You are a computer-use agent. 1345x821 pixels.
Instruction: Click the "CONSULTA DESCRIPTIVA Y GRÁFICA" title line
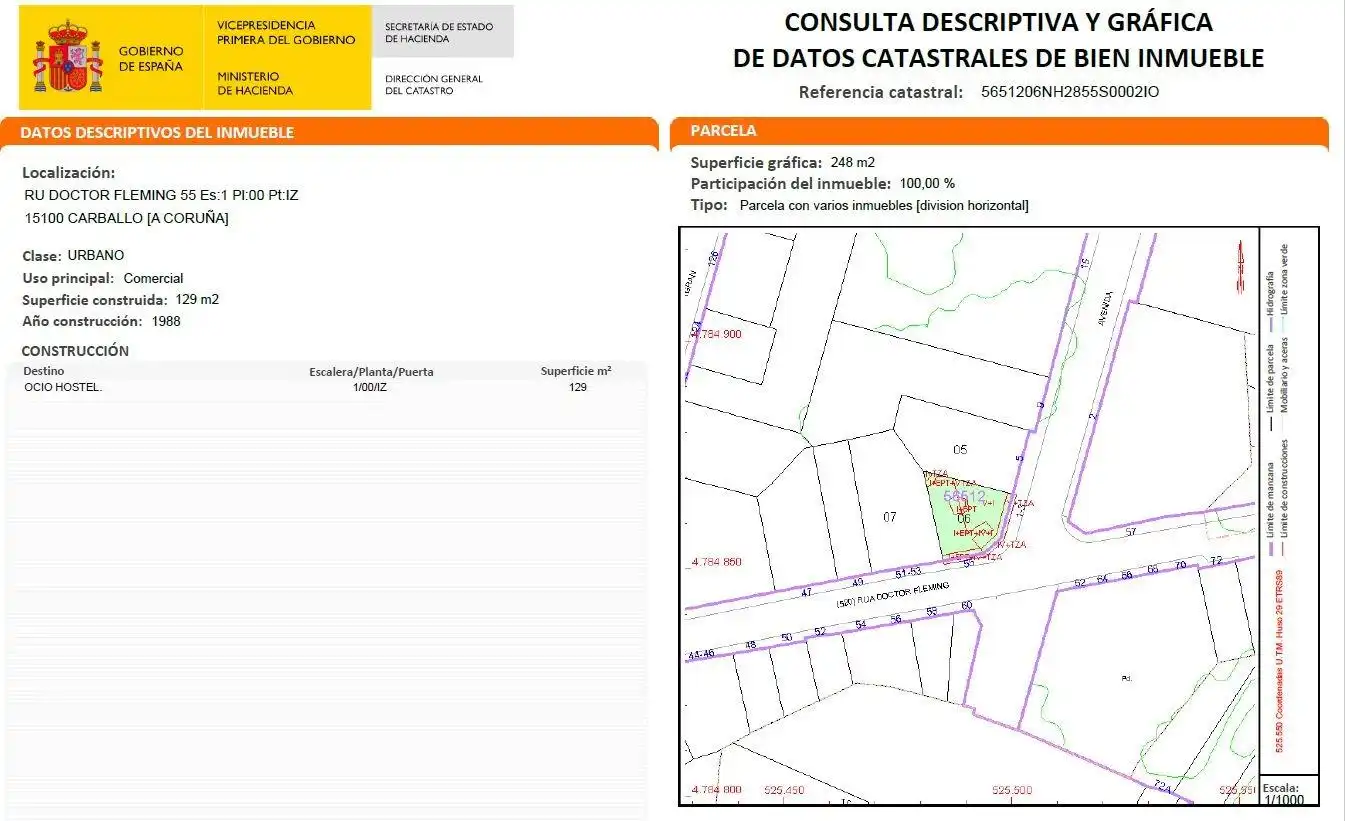[998, 22]
